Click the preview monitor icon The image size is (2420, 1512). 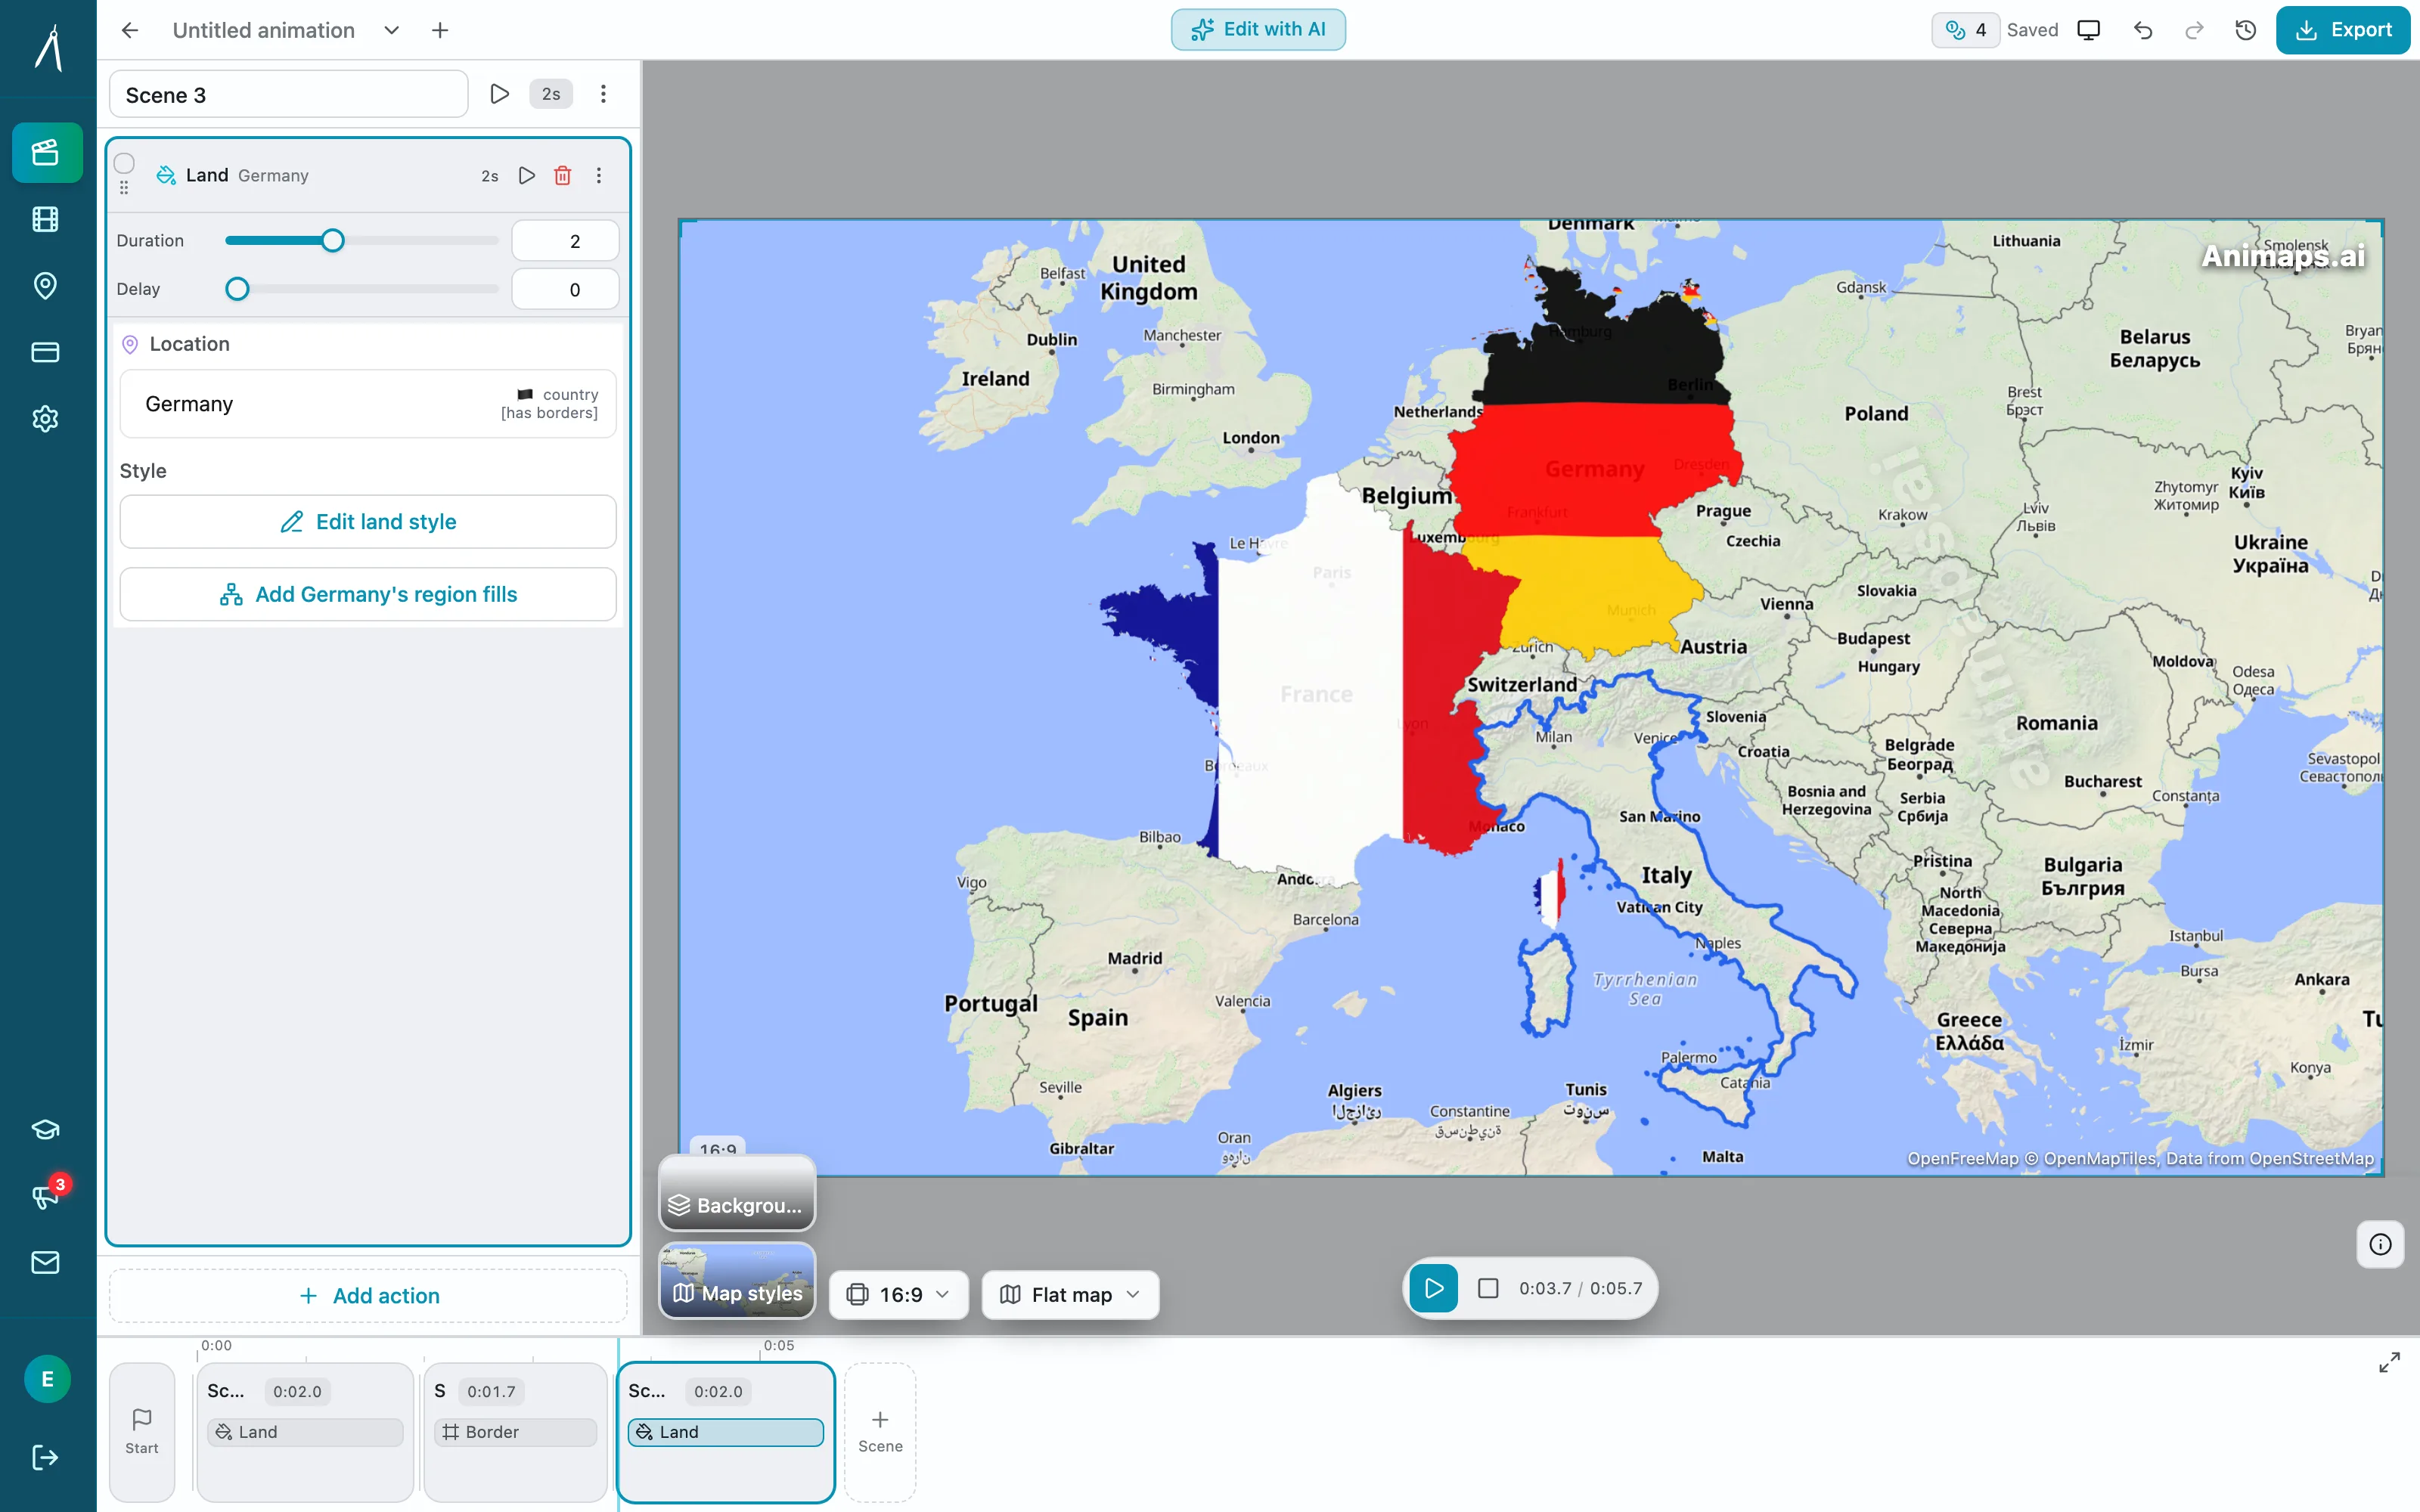coord(2089,30)
